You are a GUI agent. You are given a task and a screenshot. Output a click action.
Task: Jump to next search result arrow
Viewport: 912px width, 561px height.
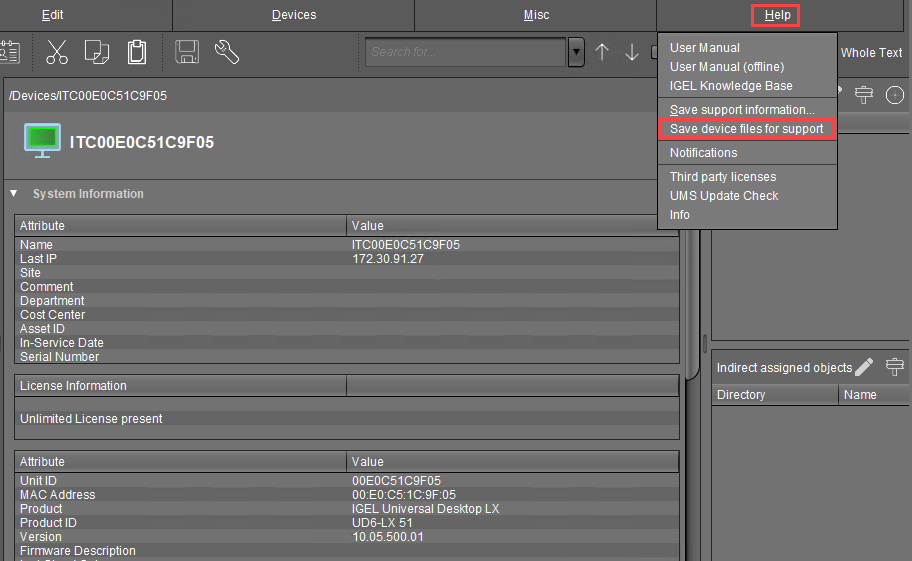(632, 53)
